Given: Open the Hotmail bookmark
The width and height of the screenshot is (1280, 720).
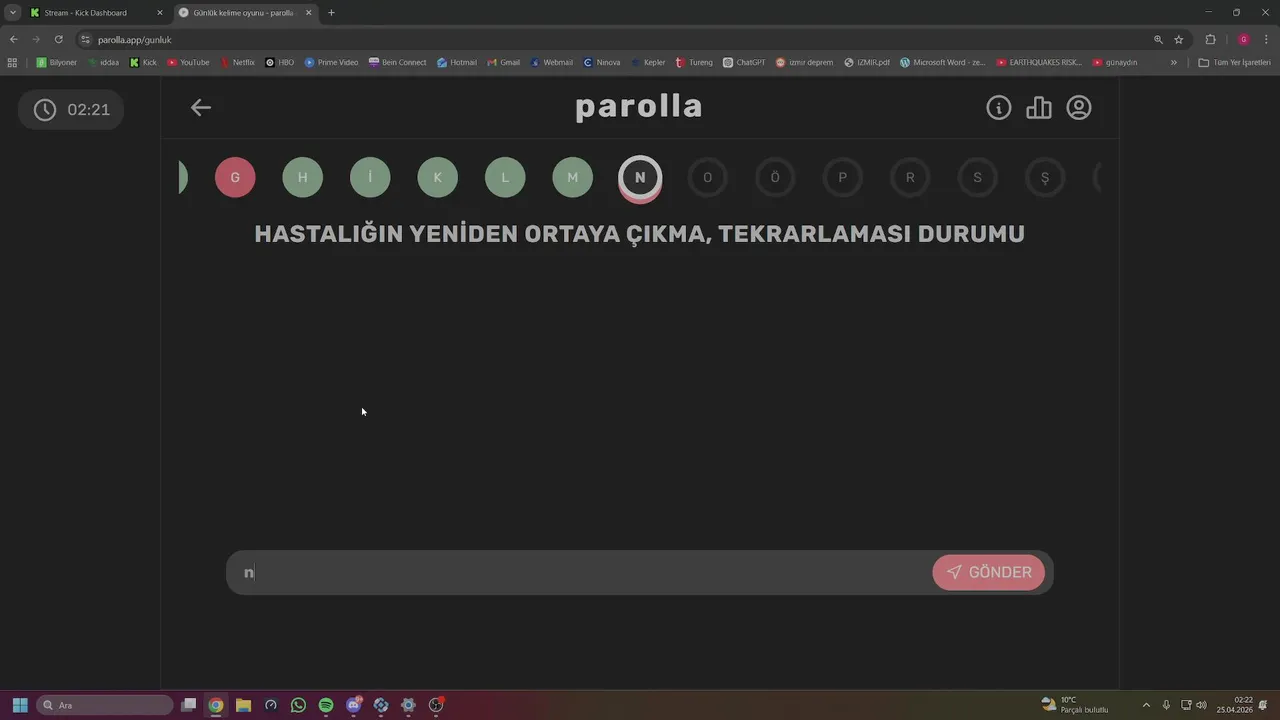Looking at the screenshot, I should pyautogui.click(x=456, y=62).
